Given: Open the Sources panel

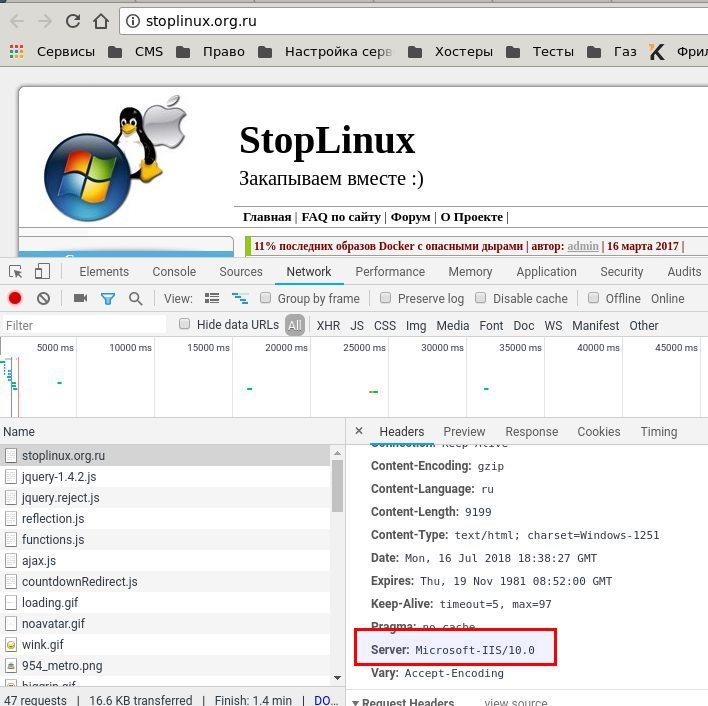Looking at the screenshot, I should pyautogui.click(x=241, y=272).
